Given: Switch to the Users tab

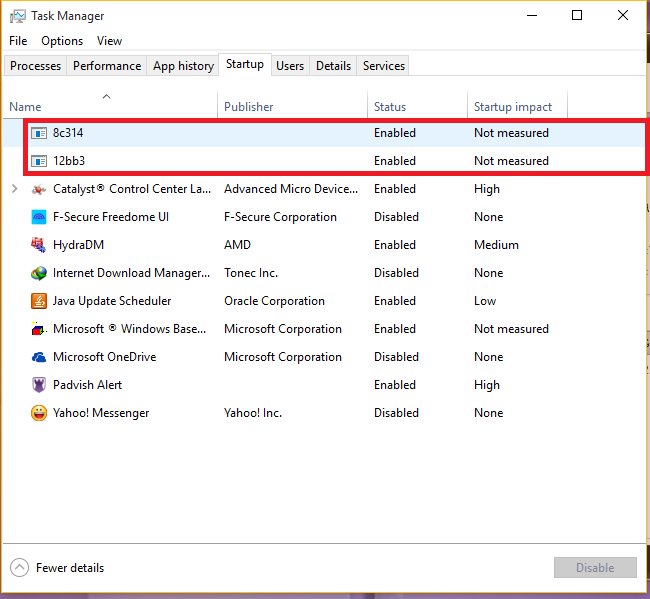Looking at the screenshot, I should [290, 66].
